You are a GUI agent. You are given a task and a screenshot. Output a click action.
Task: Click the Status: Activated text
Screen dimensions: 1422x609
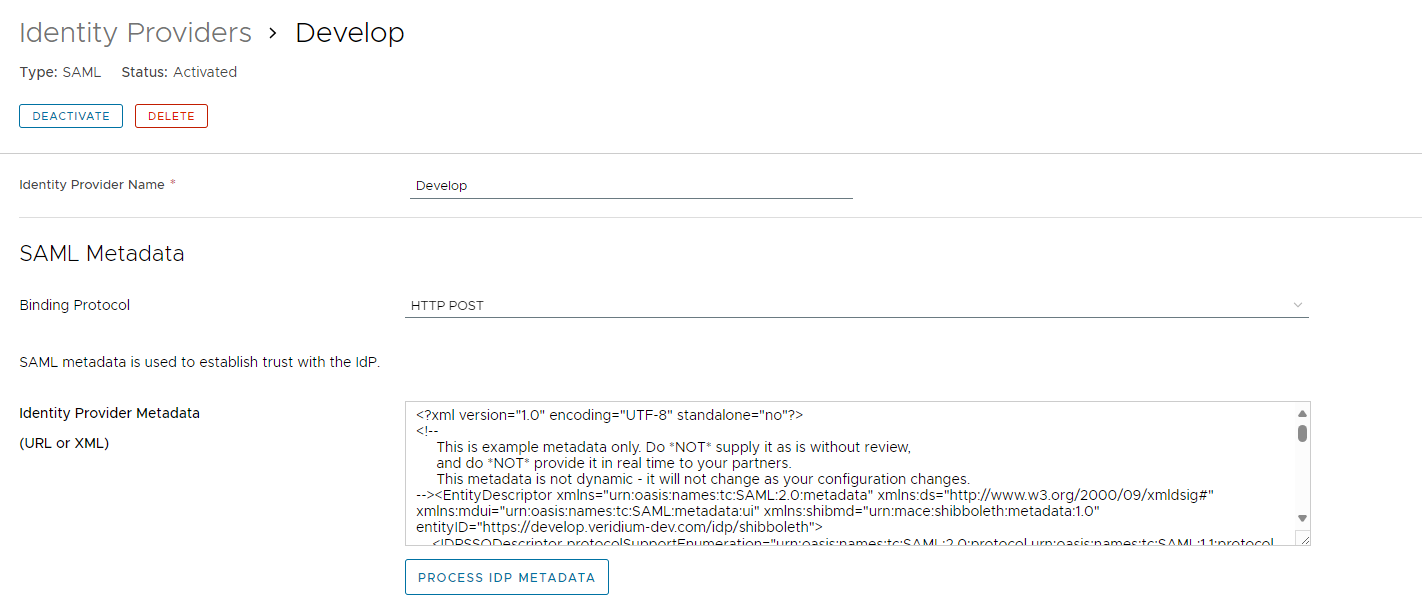[x=179, y=72]
